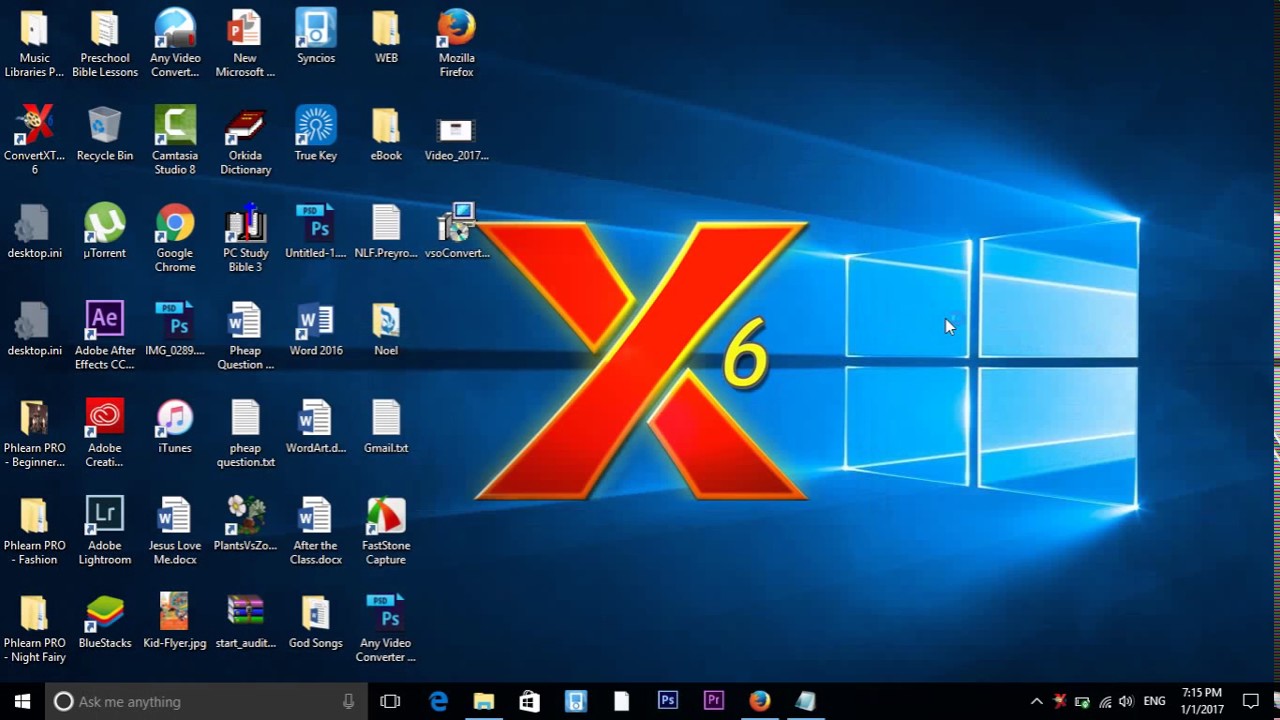Switch the ENG input language indicator
The height and width of the screenshot is (720, 1280).
1154,701
